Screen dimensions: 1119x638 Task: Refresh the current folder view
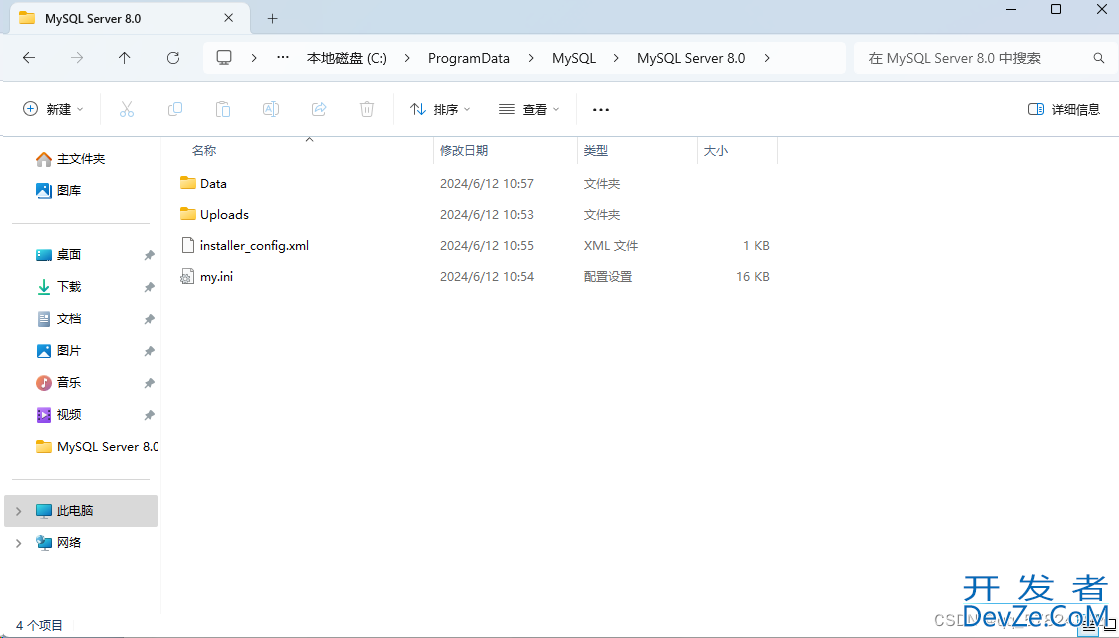pos(173,58)
